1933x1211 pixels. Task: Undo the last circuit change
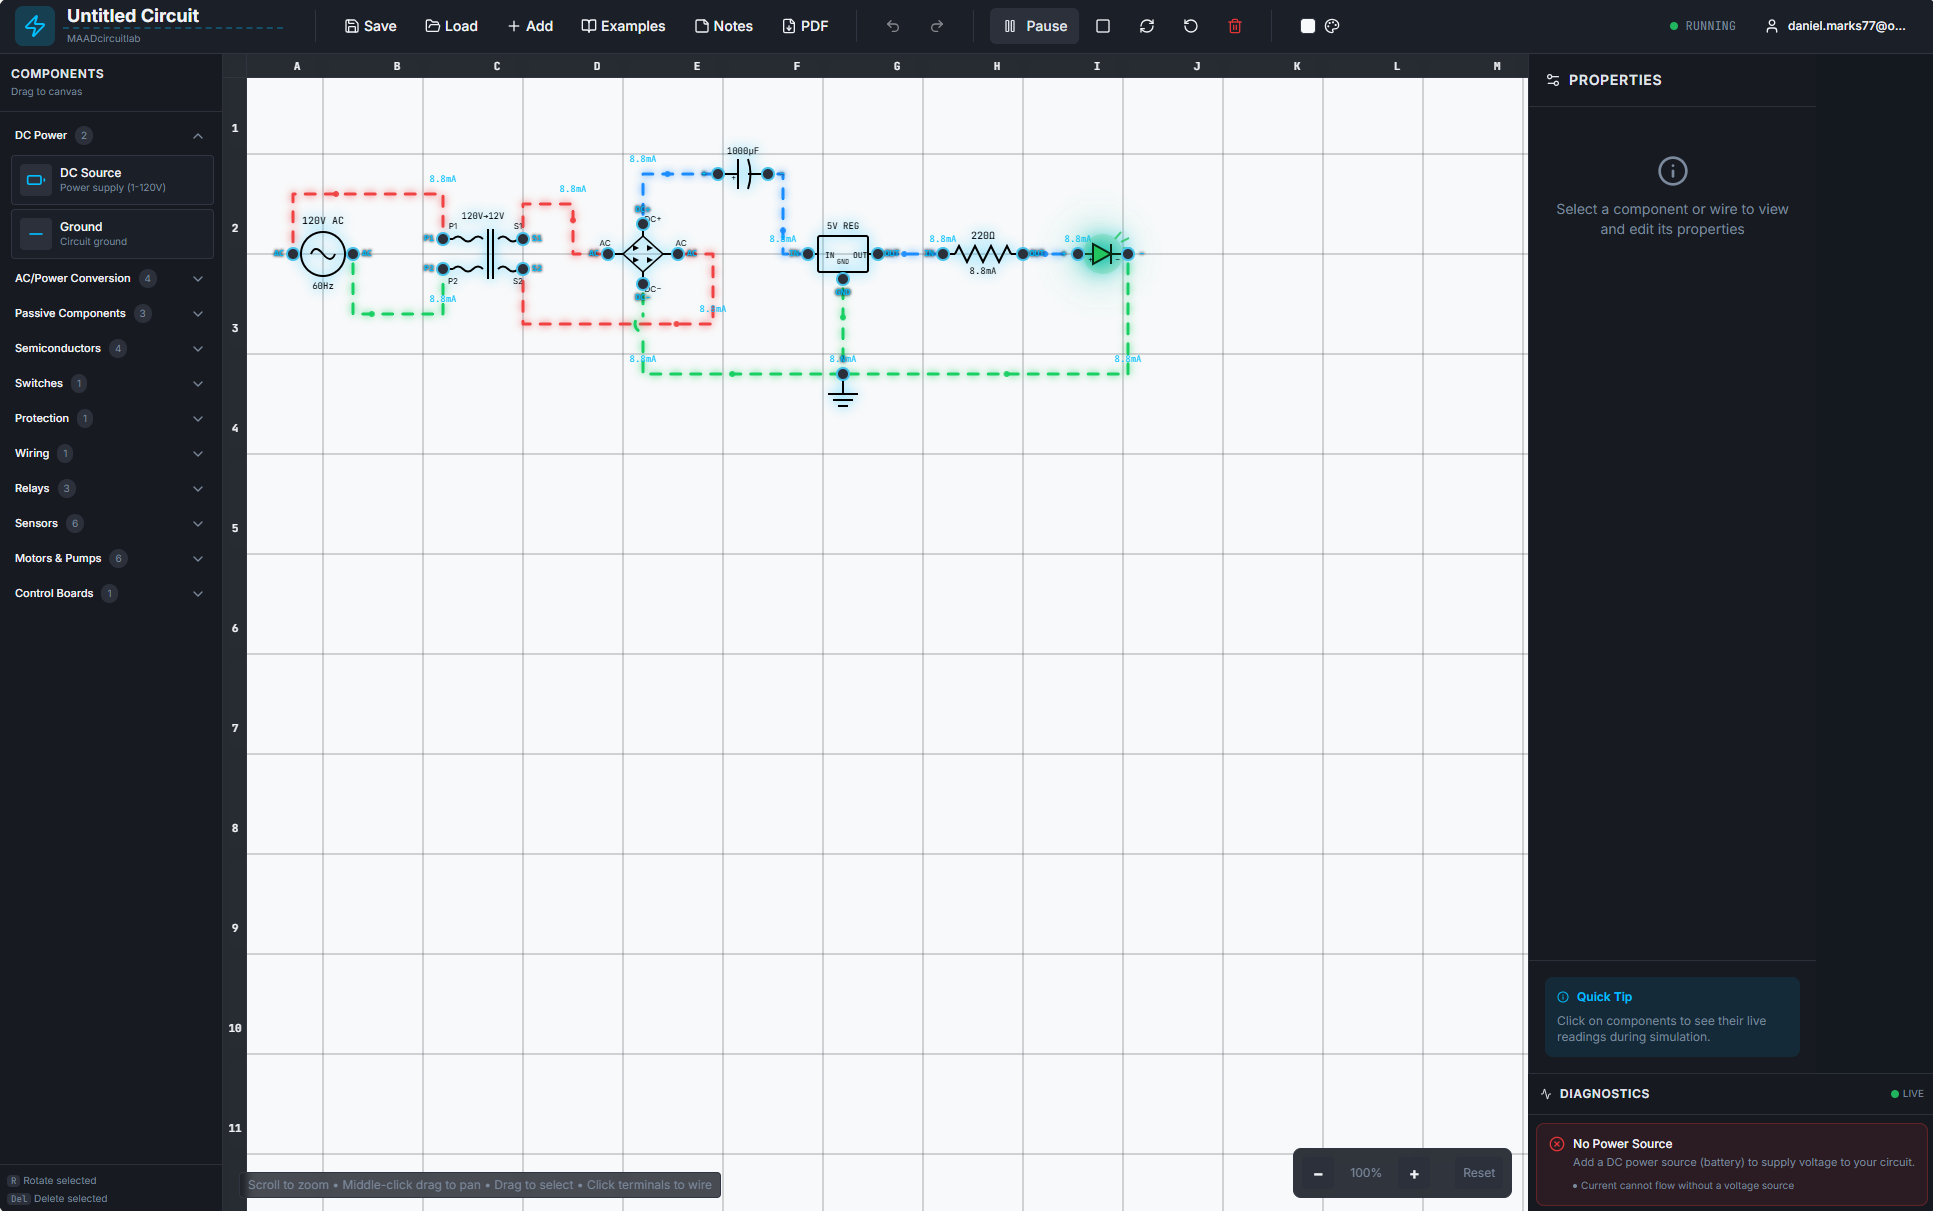click(893, 26)
